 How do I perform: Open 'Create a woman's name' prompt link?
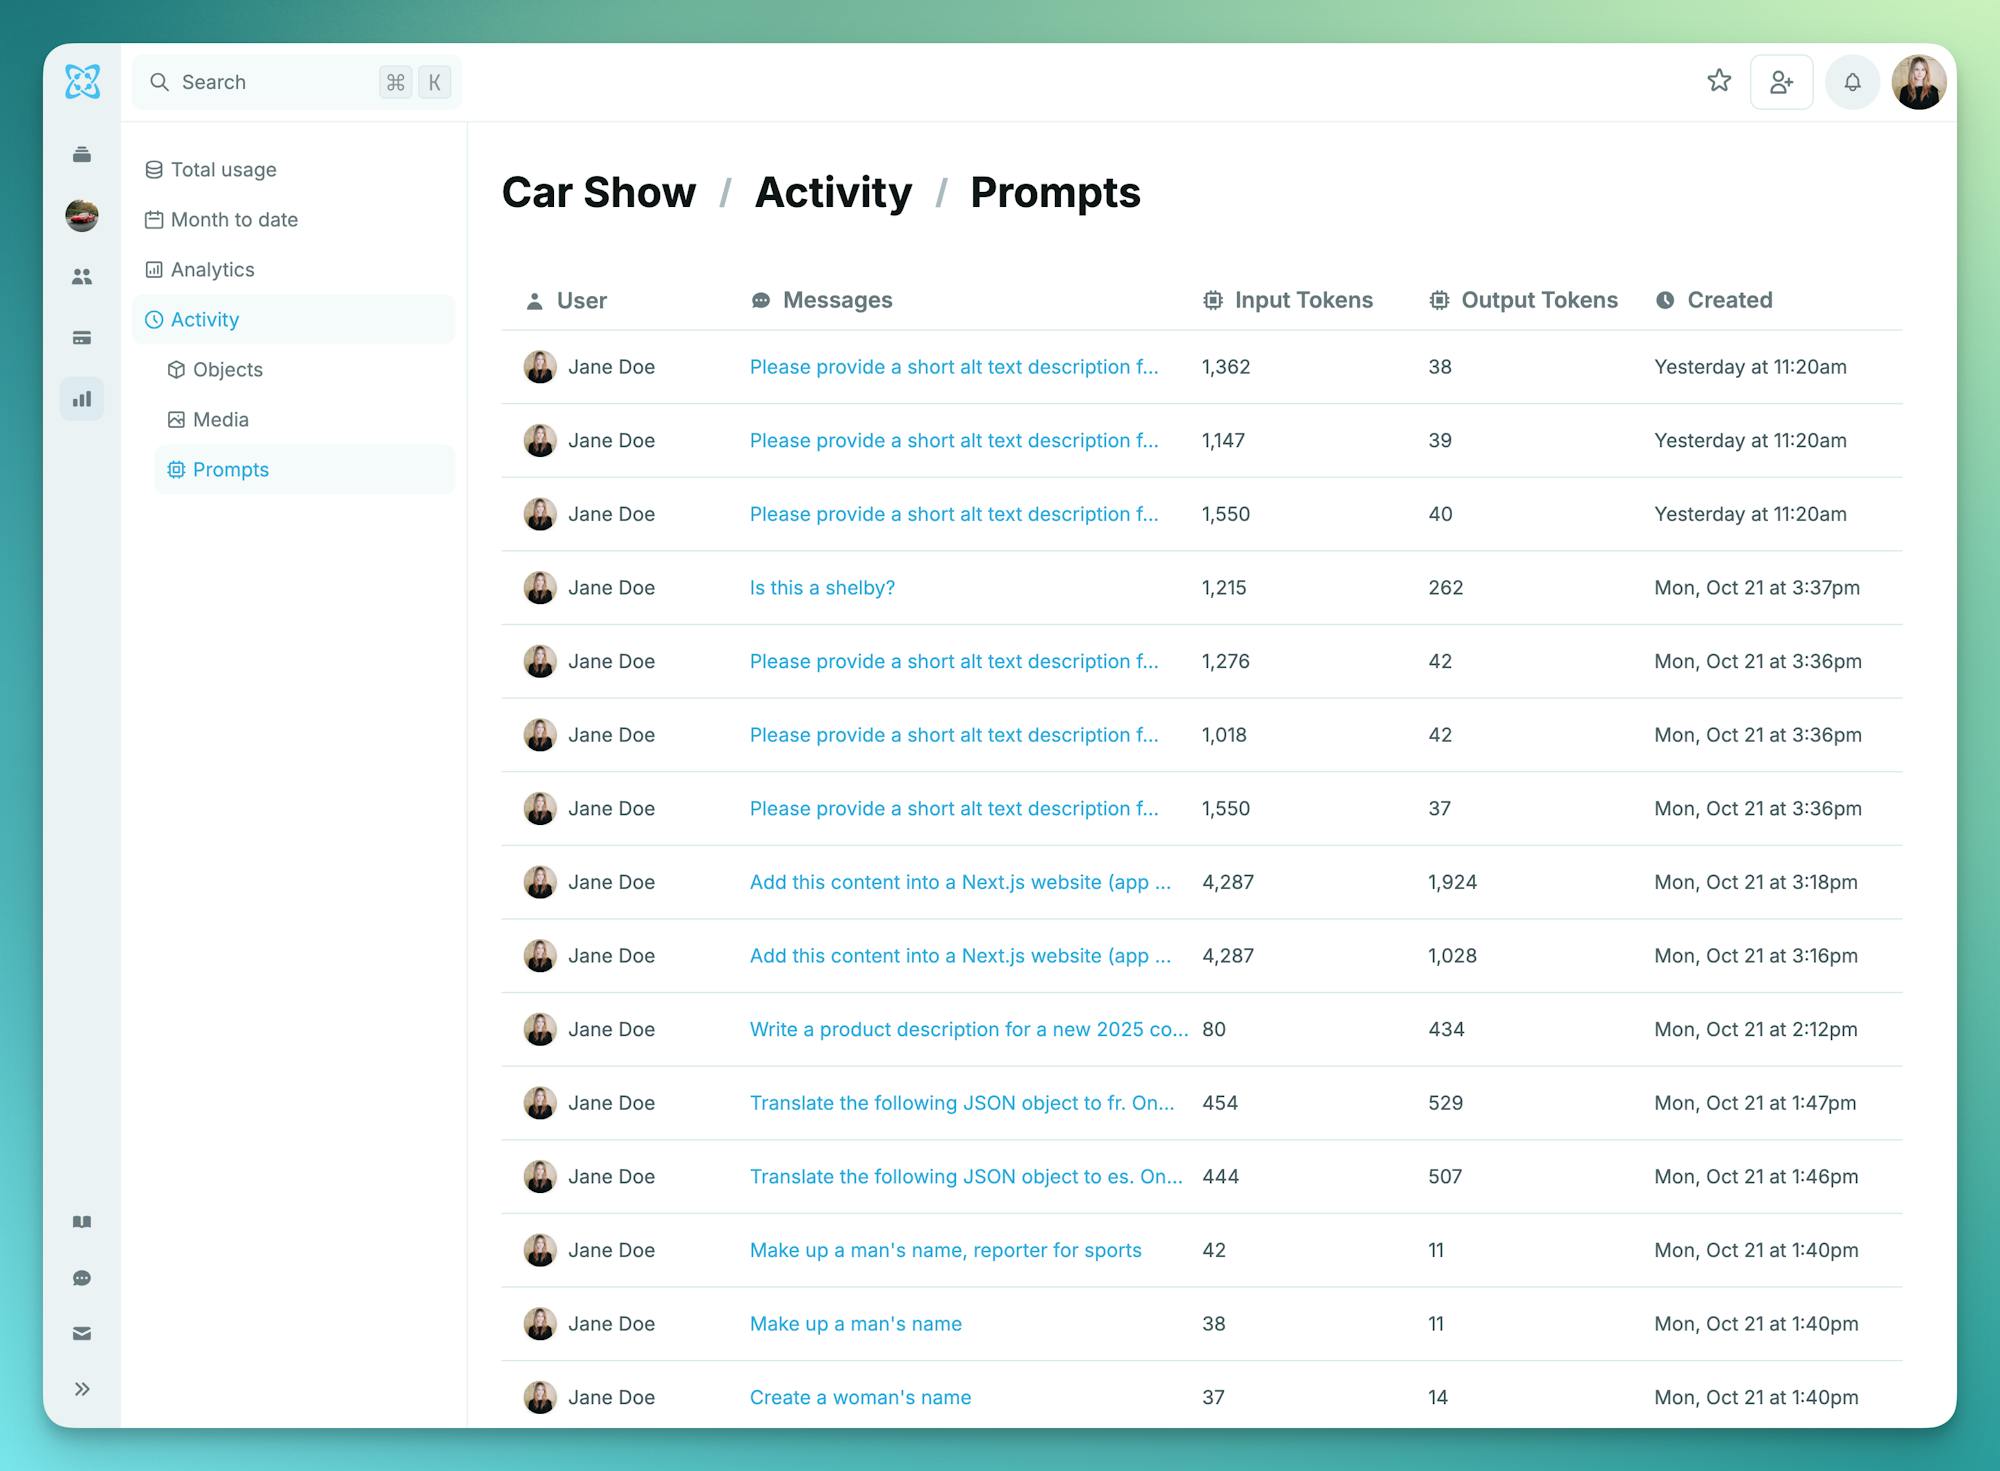point(860,1398)
